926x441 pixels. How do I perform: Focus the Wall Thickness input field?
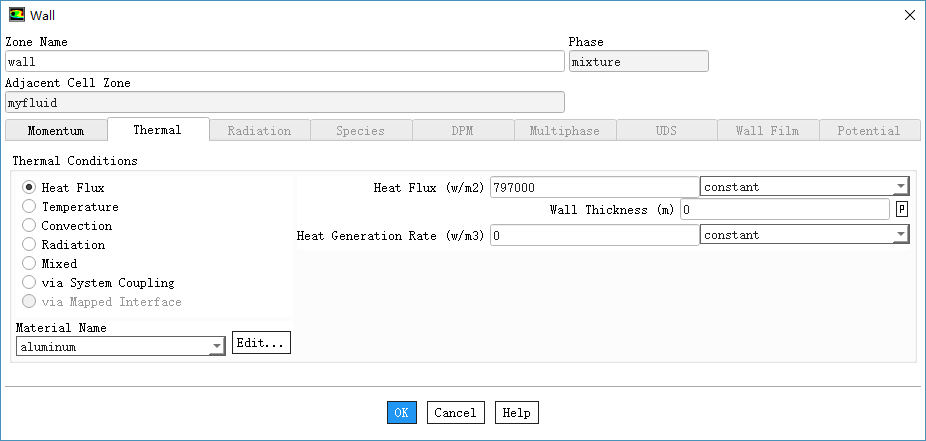tap(784, 209)
